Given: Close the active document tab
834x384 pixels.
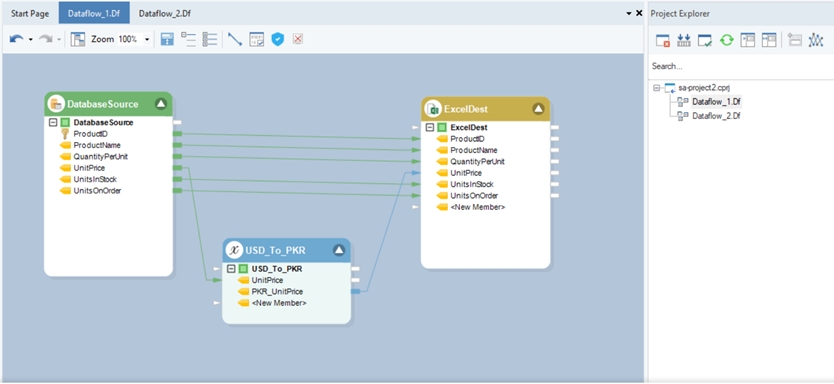Looking at the screenshot, I should (x=639, y=13).
